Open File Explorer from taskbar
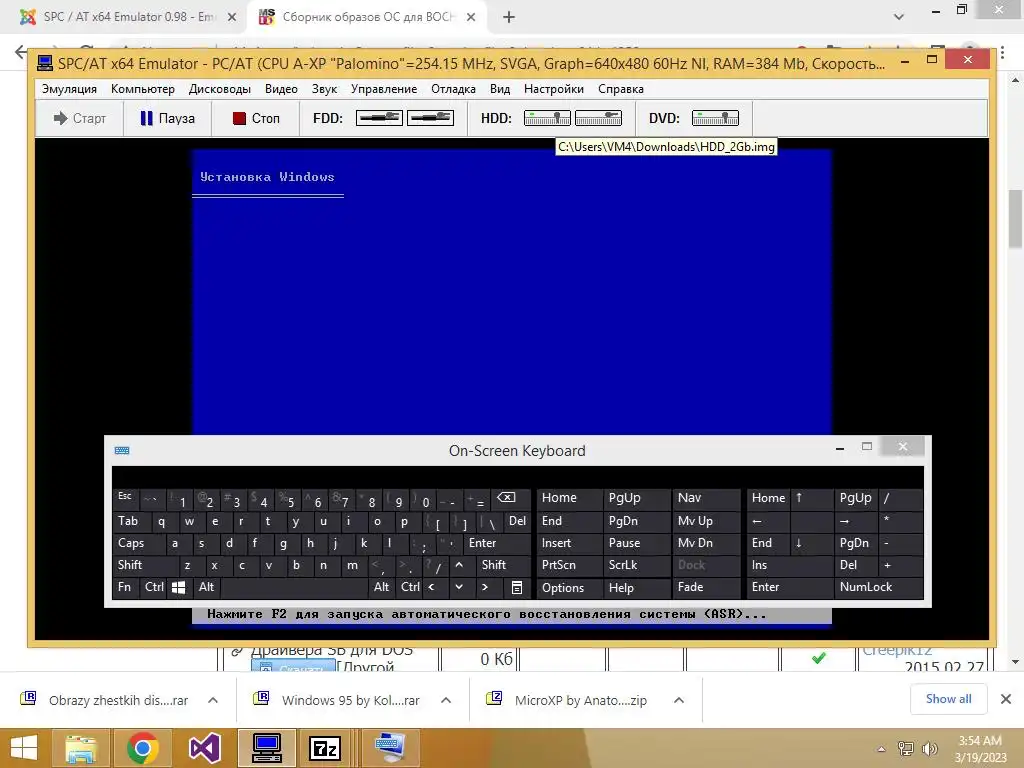 pos(80,748)
